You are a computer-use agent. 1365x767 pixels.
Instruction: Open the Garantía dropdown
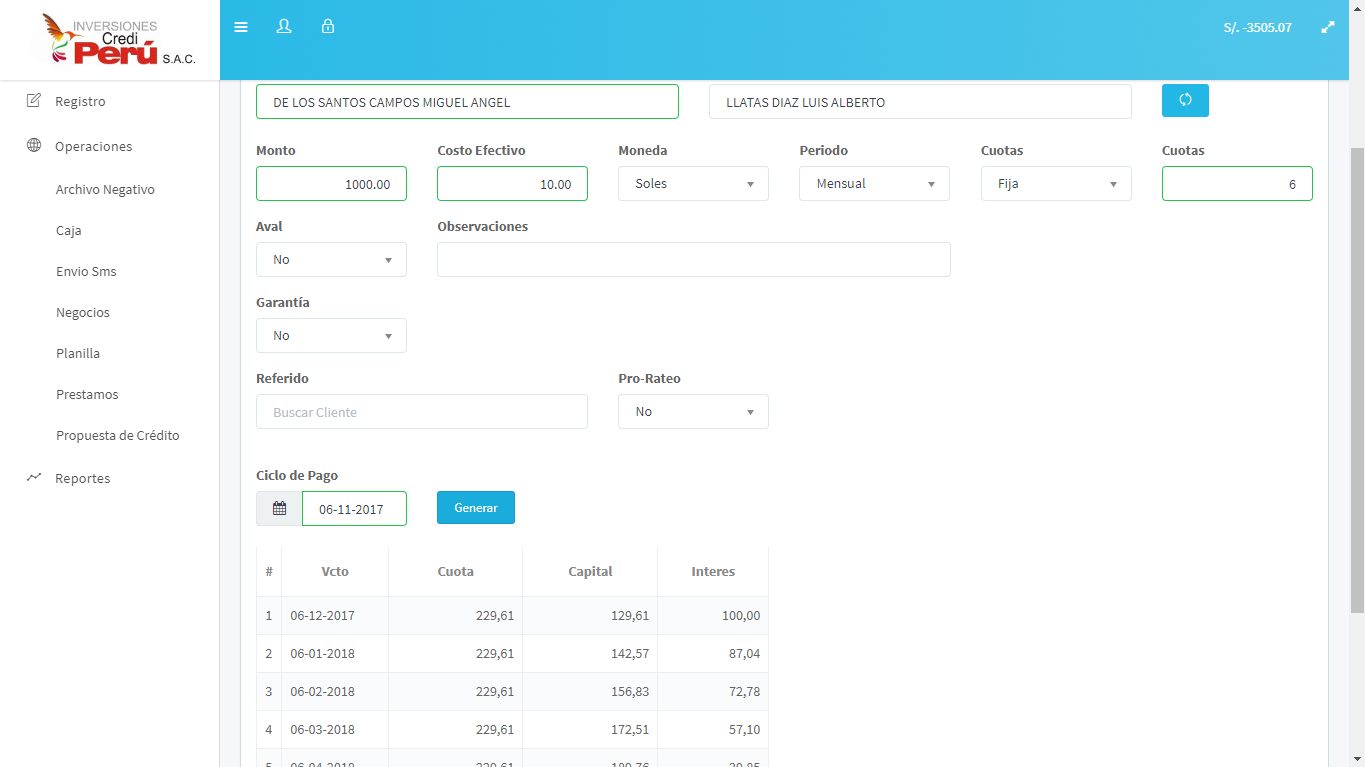331,336
